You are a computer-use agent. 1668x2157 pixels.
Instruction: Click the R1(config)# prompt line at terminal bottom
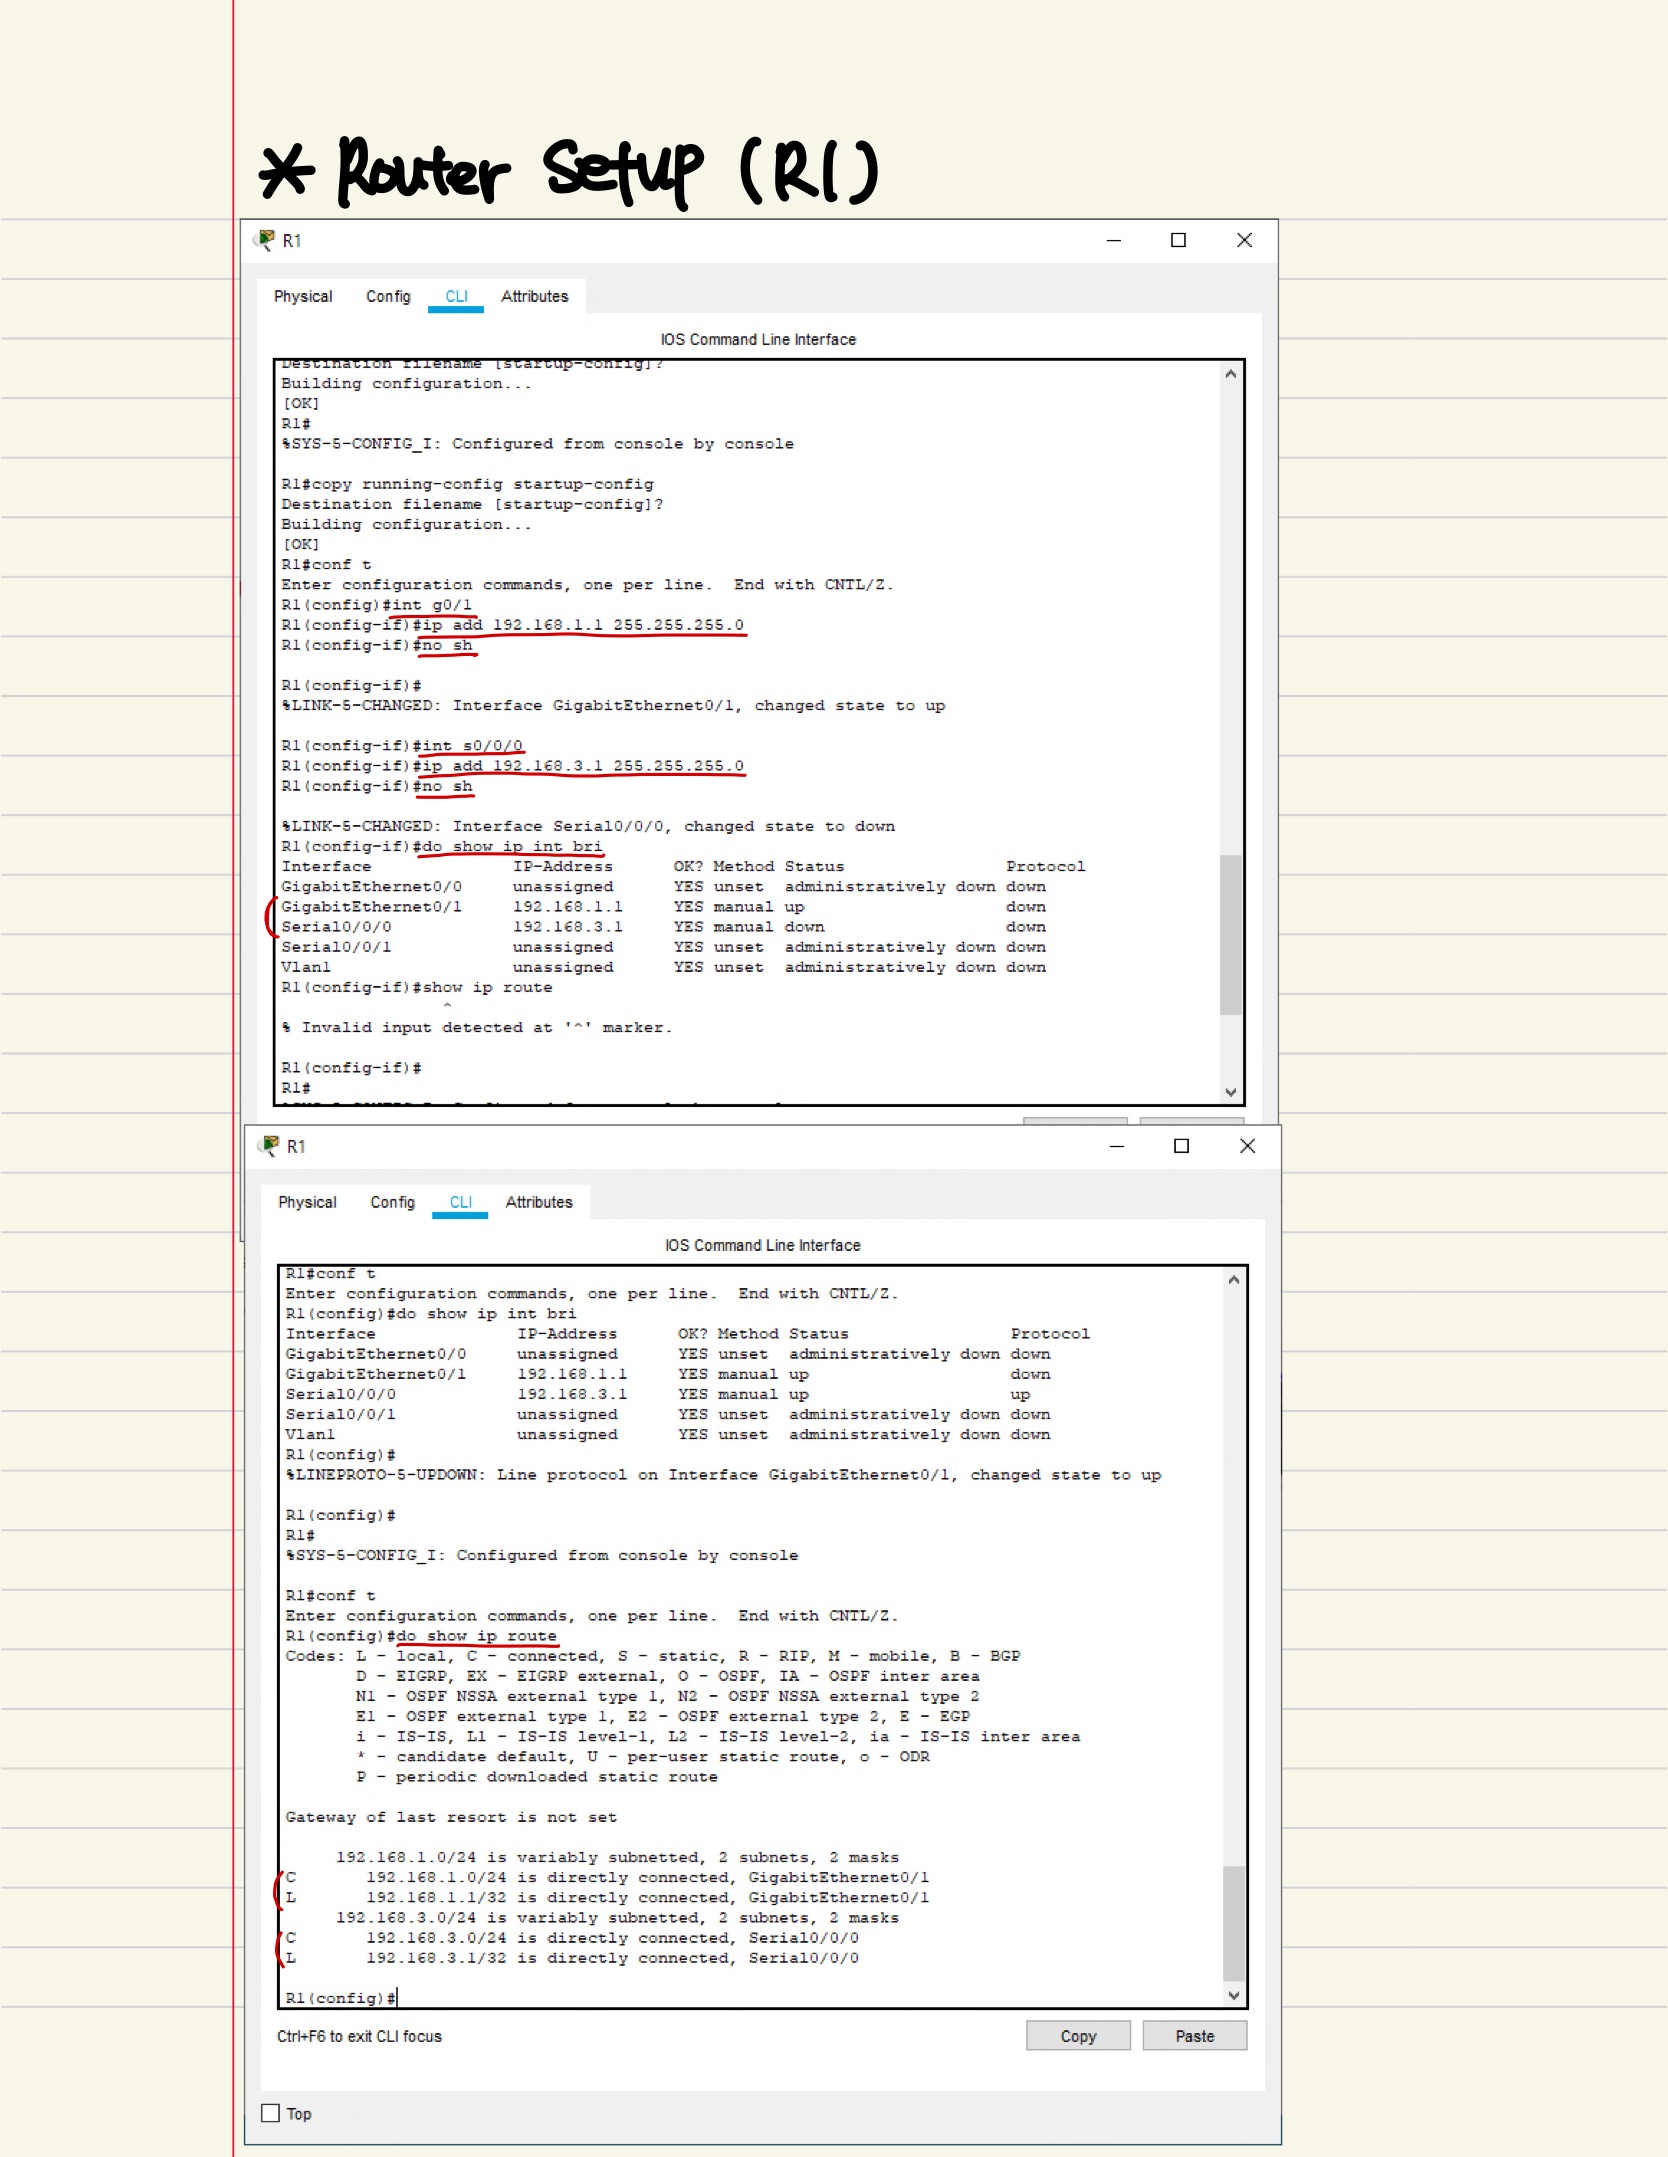[341, 1998]
